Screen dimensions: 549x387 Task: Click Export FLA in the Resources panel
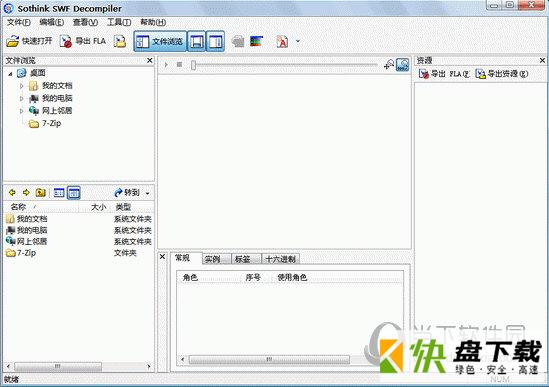pyautogui.click(x=444, y=74)
